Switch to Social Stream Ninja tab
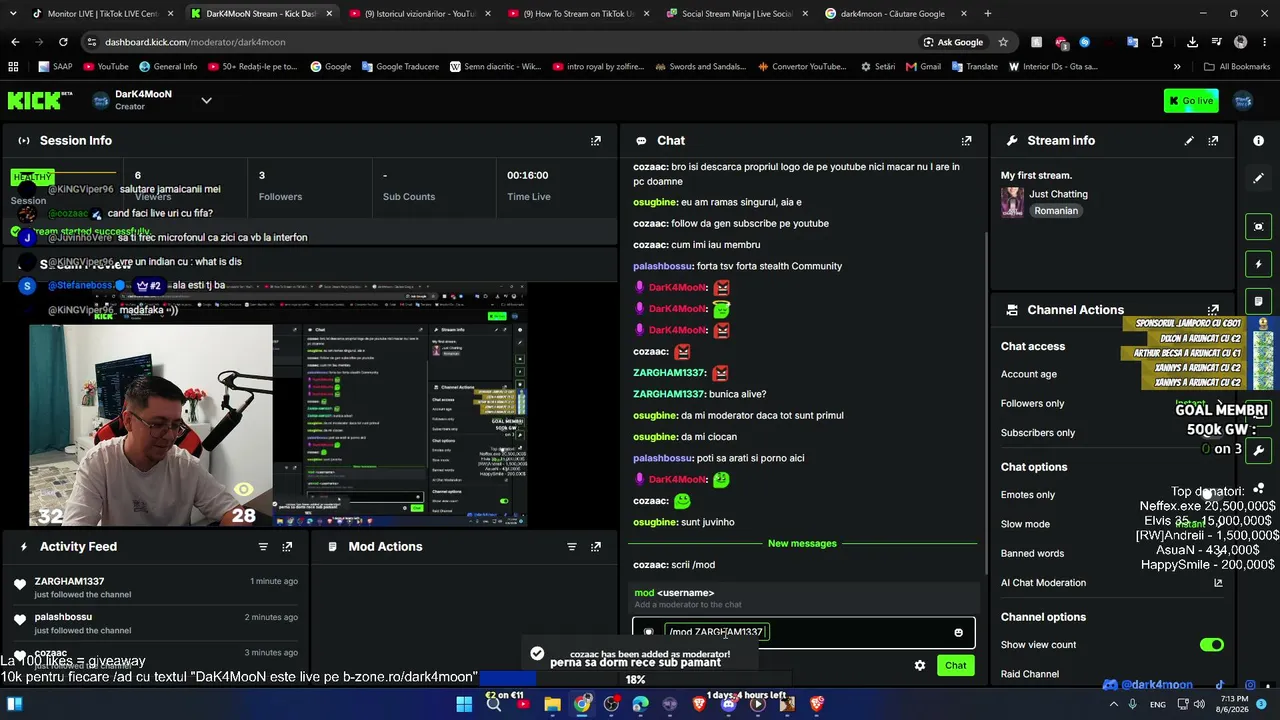 [735, 14]
